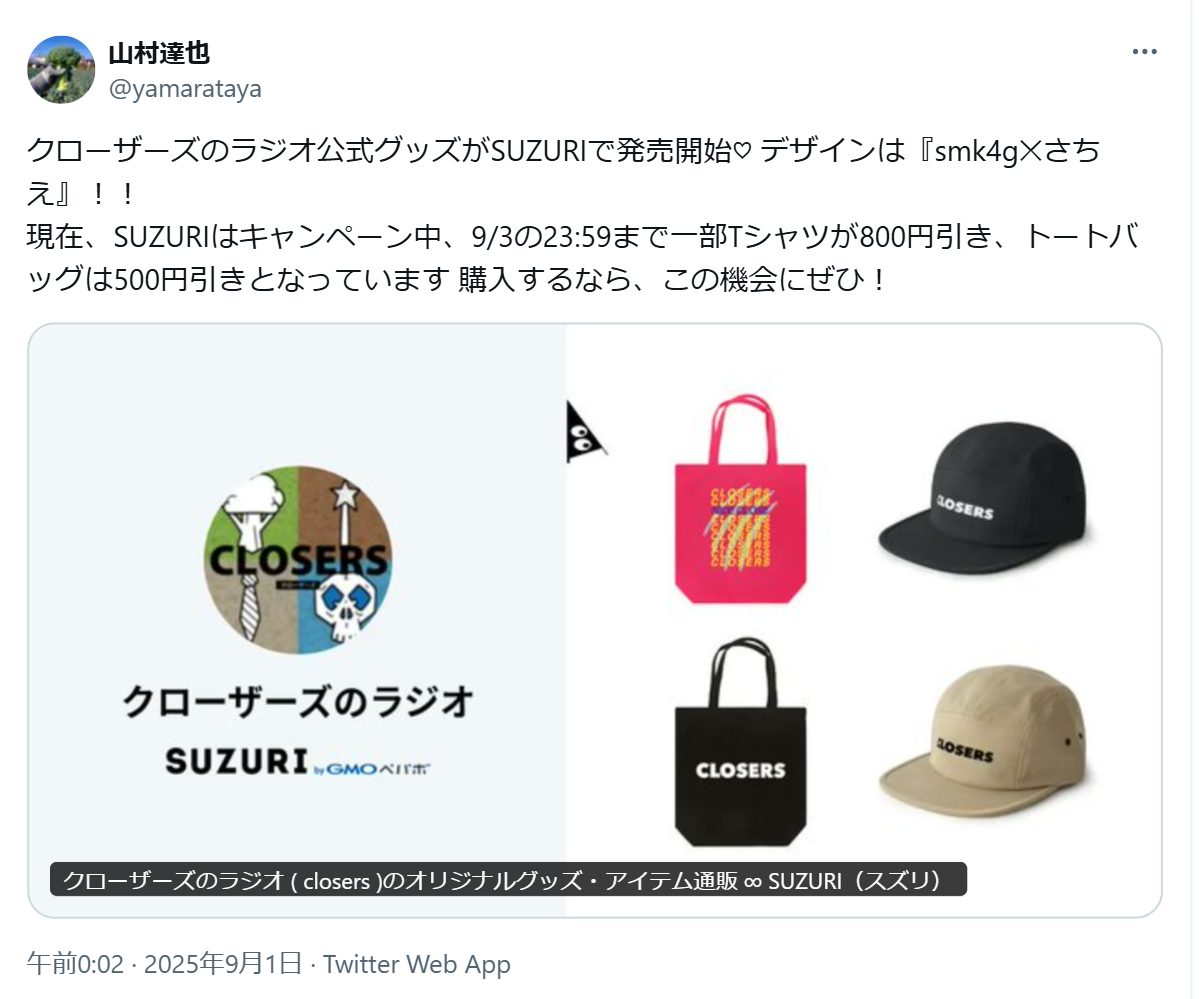This screenshot has height=999, width=1199.
Task: Select the pink CLOSERS tote bag
Action: 740,500
